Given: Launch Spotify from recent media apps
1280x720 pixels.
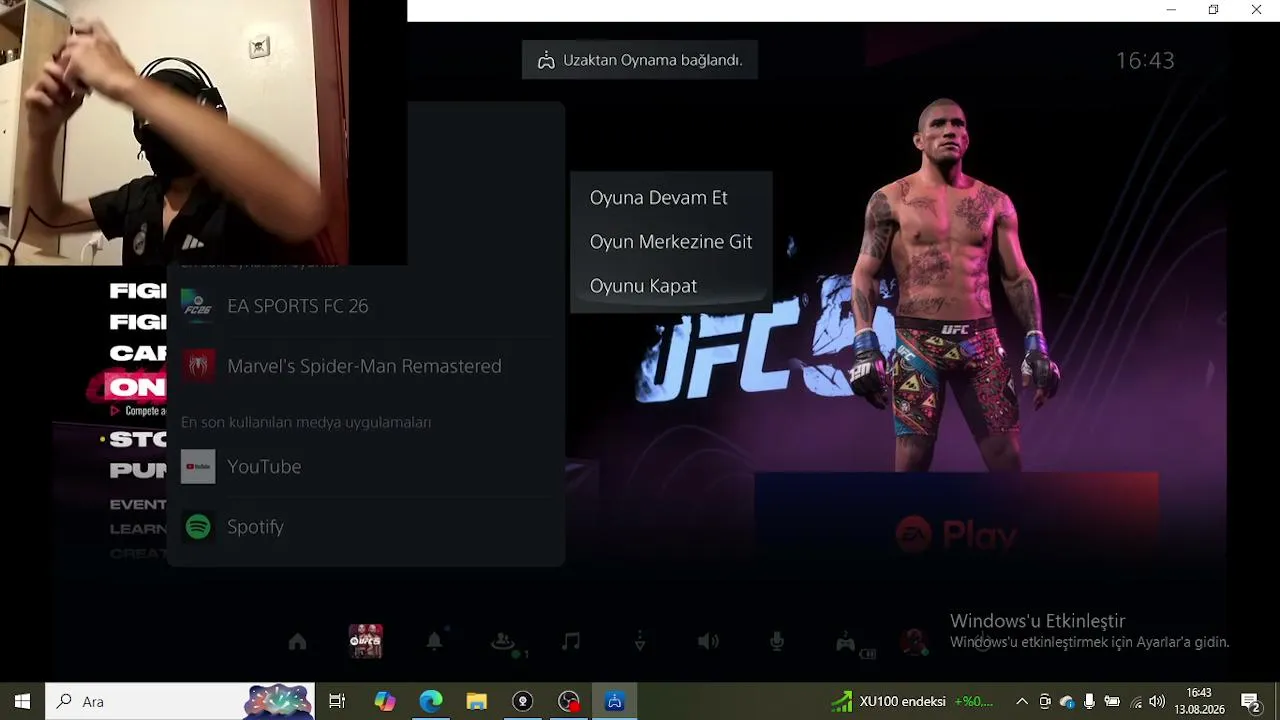Looking at the screenshot, I should [367, 526].
